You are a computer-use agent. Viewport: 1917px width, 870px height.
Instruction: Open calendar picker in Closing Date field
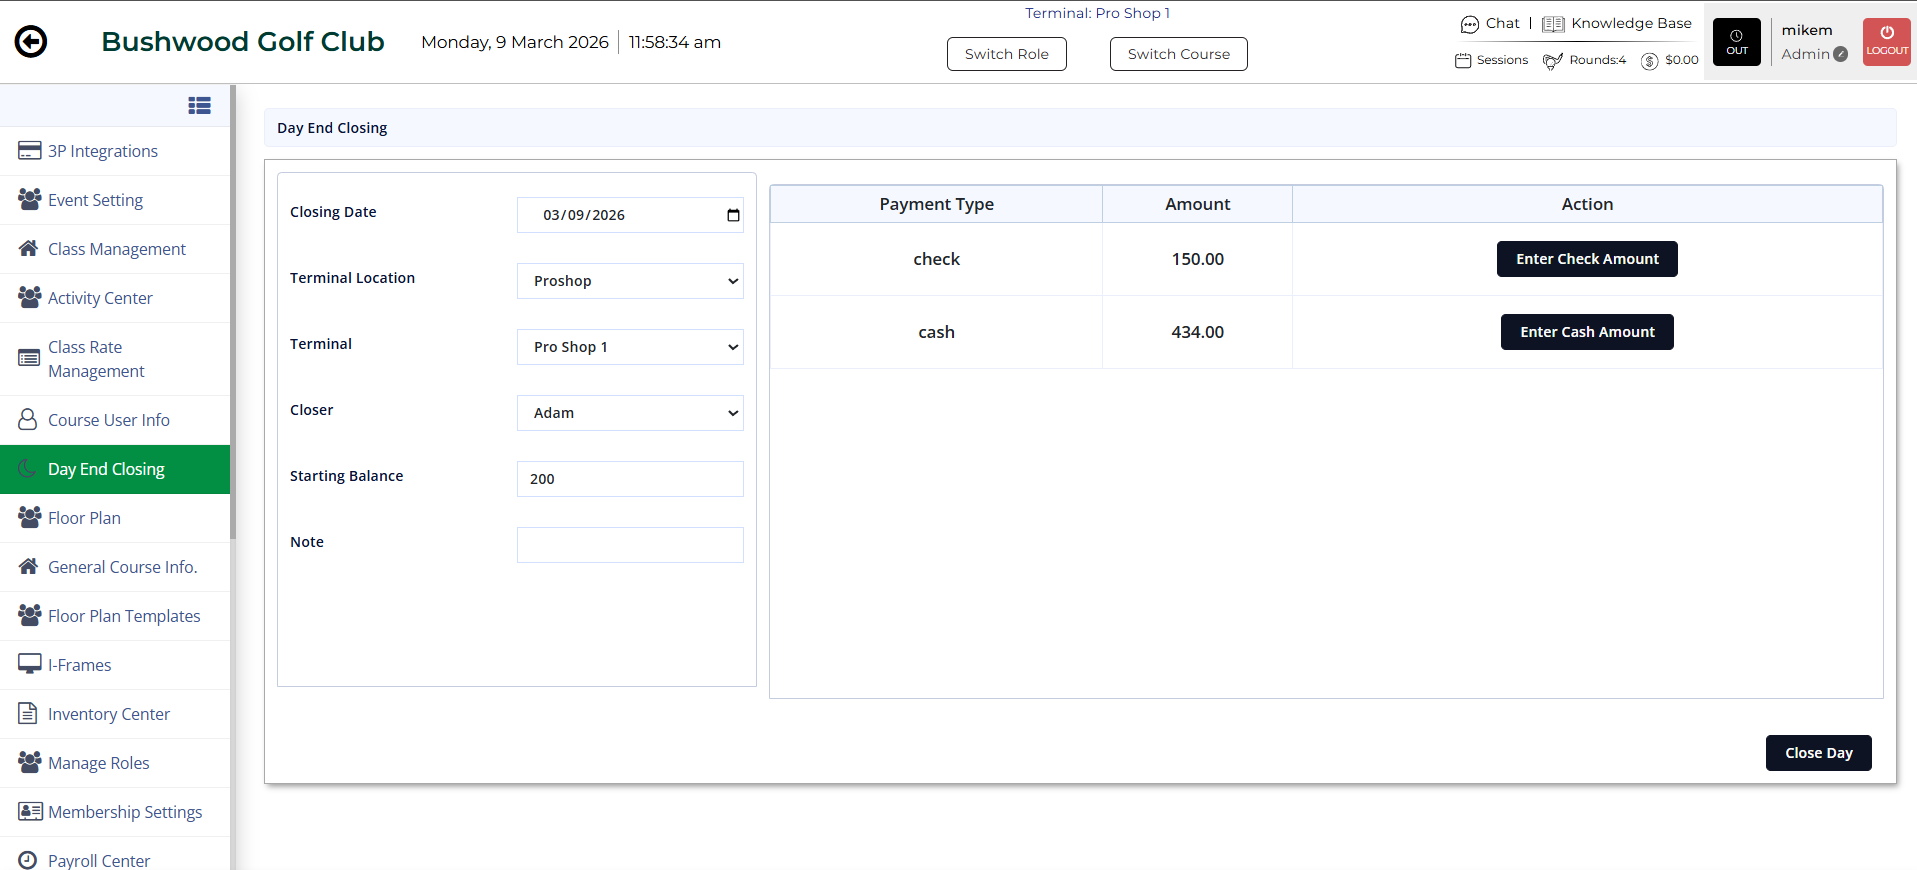click(733, 215)
